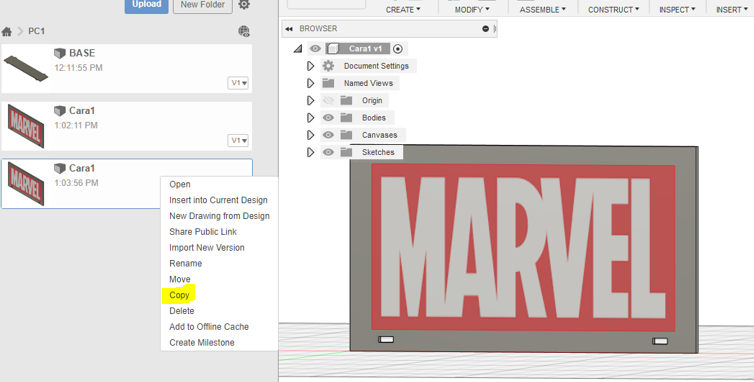Click the Document Settings gear icon

[328, 66]
